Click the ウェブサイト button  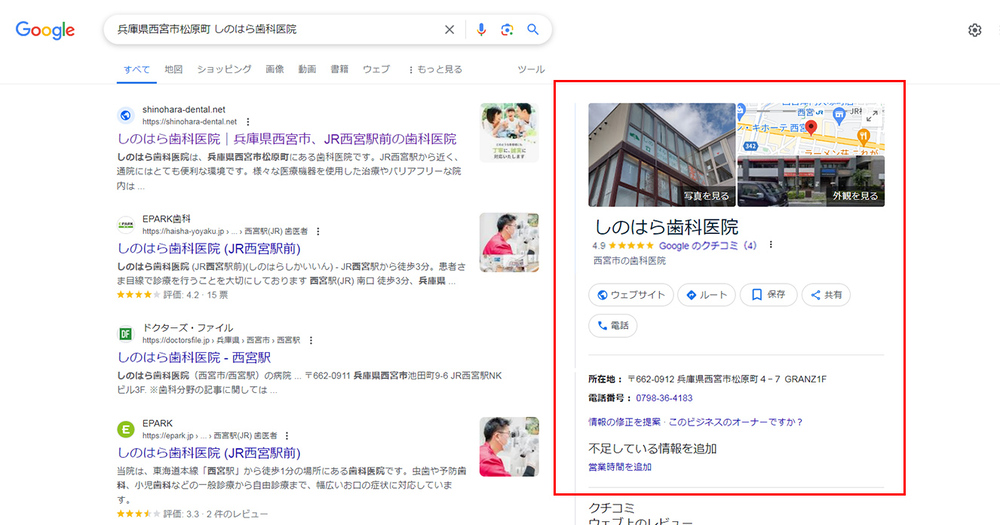pyautogui.click(x=630, y=295)
